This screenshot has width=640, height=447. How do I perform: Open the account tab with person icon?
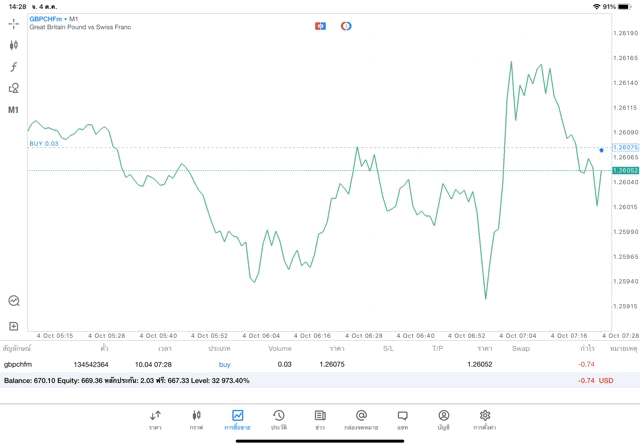pyautogui.click(x=443, y=418)
